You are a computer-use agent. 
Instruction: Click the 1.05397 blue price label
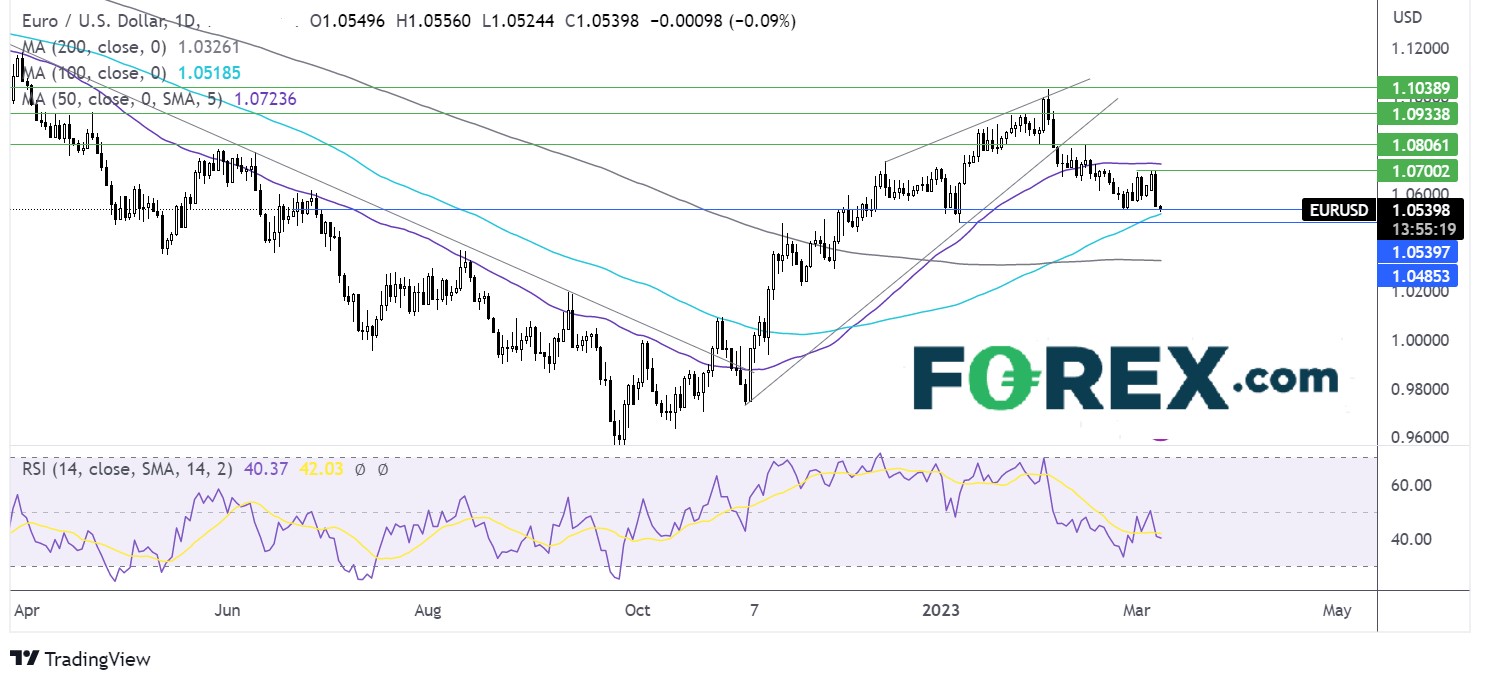[1417, 251]
